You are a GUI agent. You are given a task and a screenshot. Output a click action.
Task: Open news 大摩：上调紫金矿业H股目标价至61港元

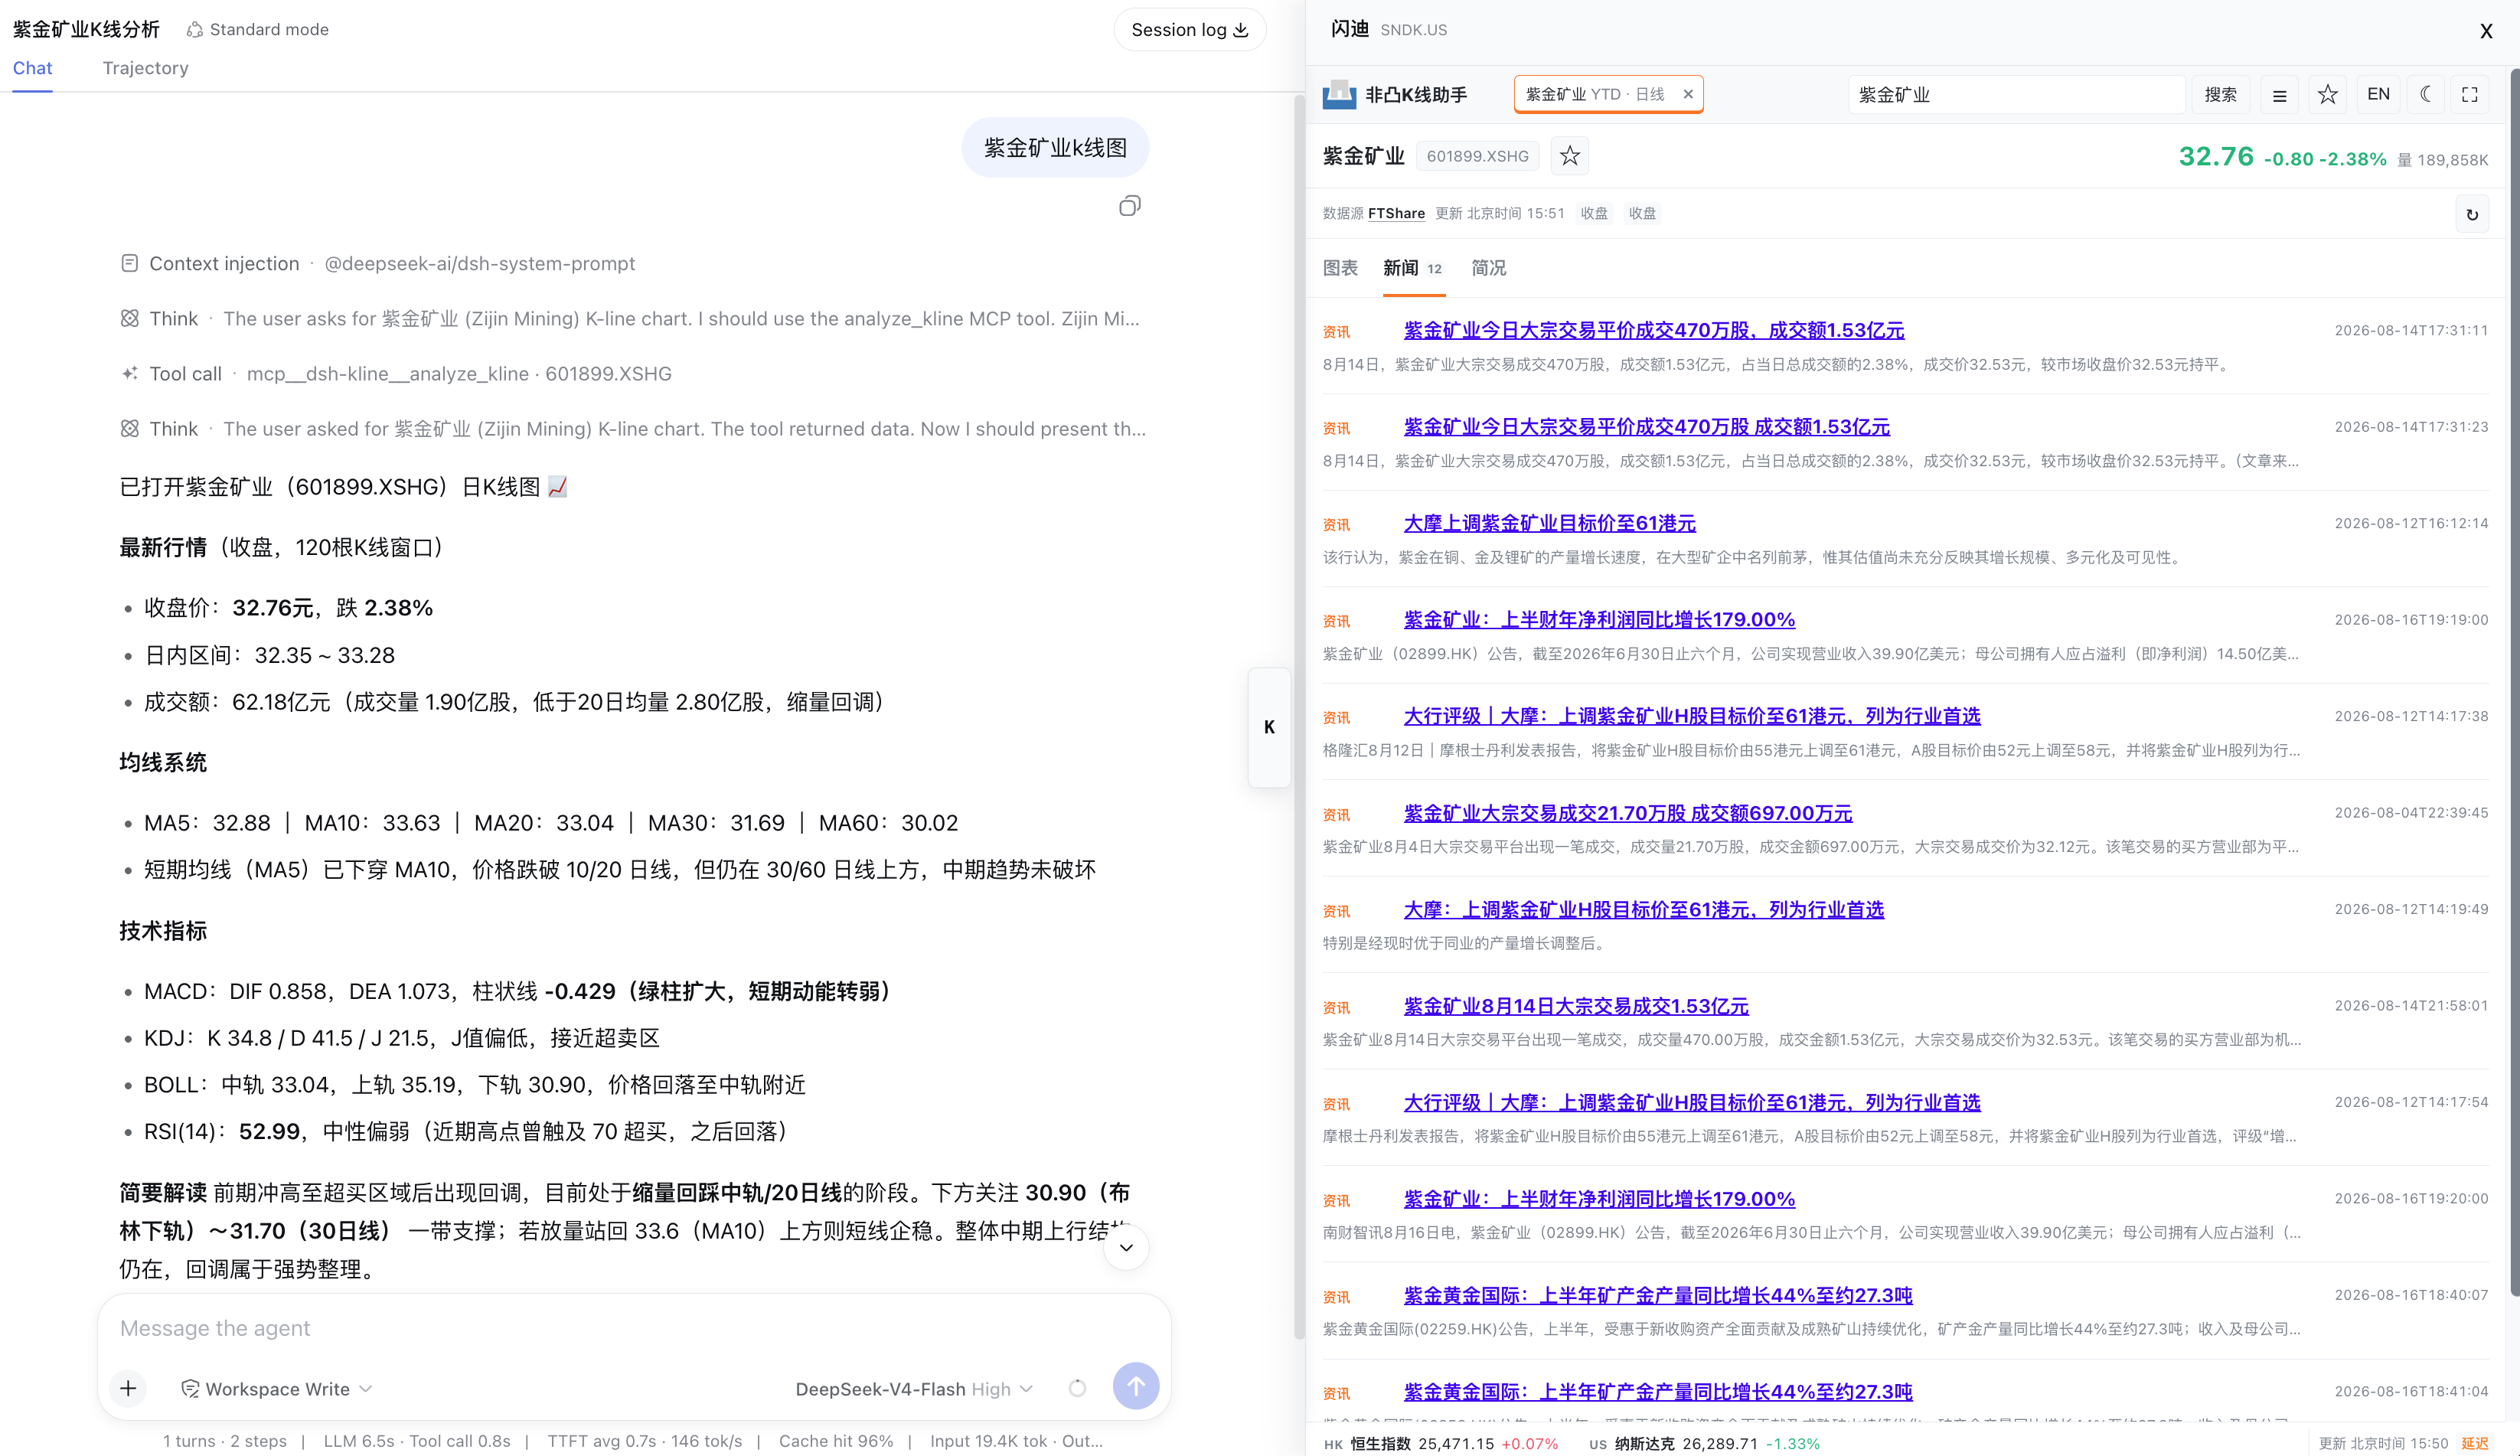point(1643,910)
